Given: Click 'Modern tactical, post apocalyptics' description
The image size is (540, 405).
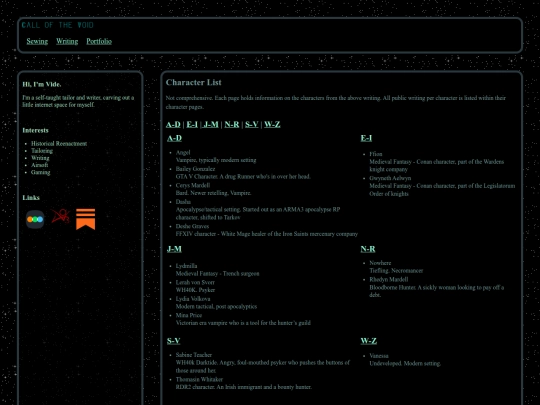Looking at the screenshot, I should pos(216,306).
